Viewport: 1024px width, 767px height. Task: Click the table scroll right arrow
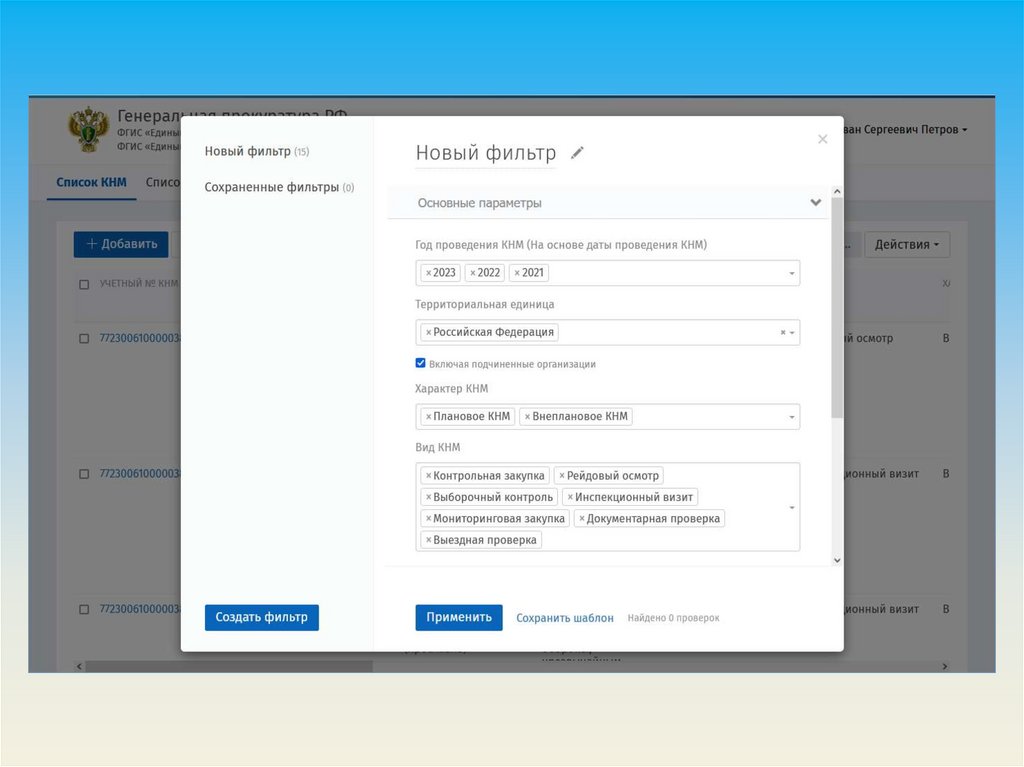point(944,666)
